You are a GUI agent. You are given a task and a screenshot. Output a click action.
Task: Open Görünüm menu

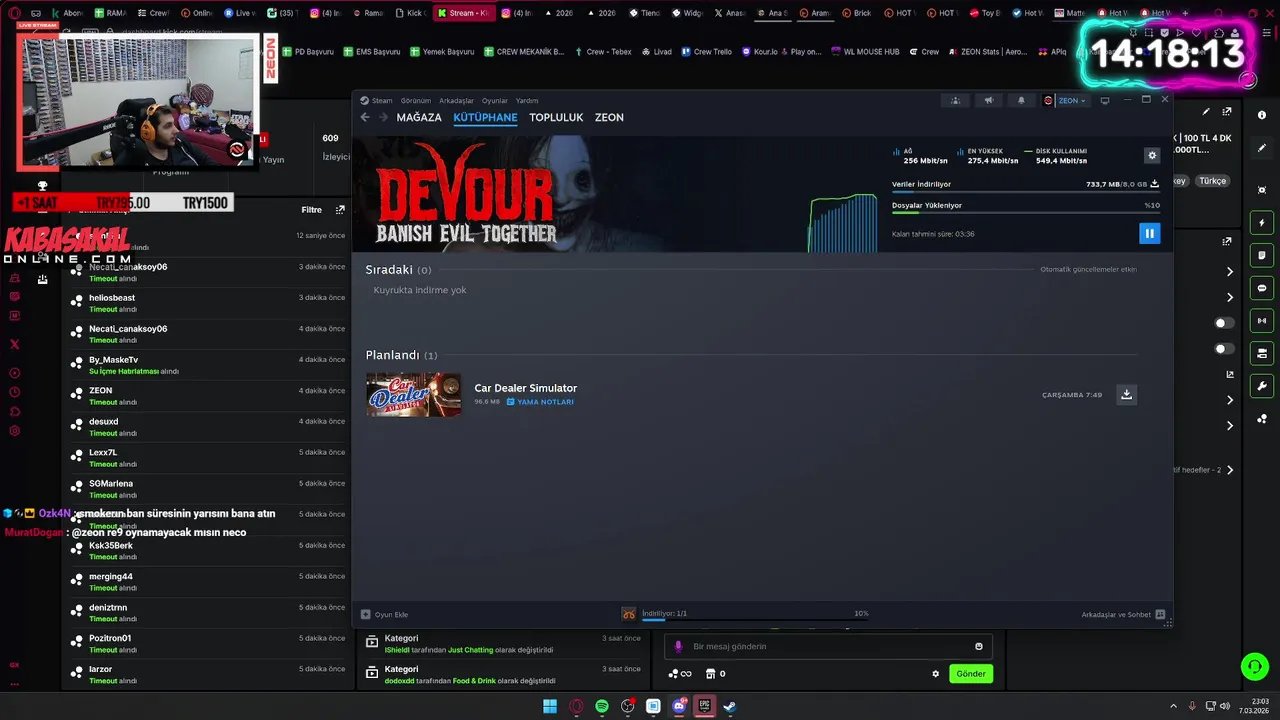tap(416, 100)
